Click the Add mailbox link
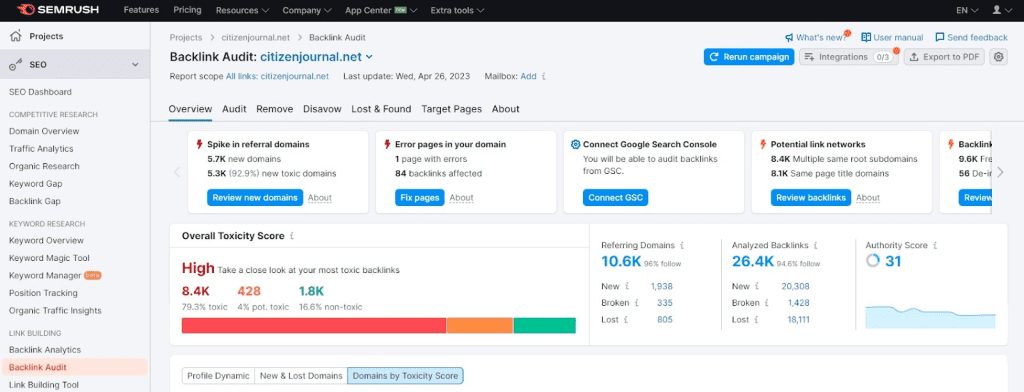 (528, 76)
